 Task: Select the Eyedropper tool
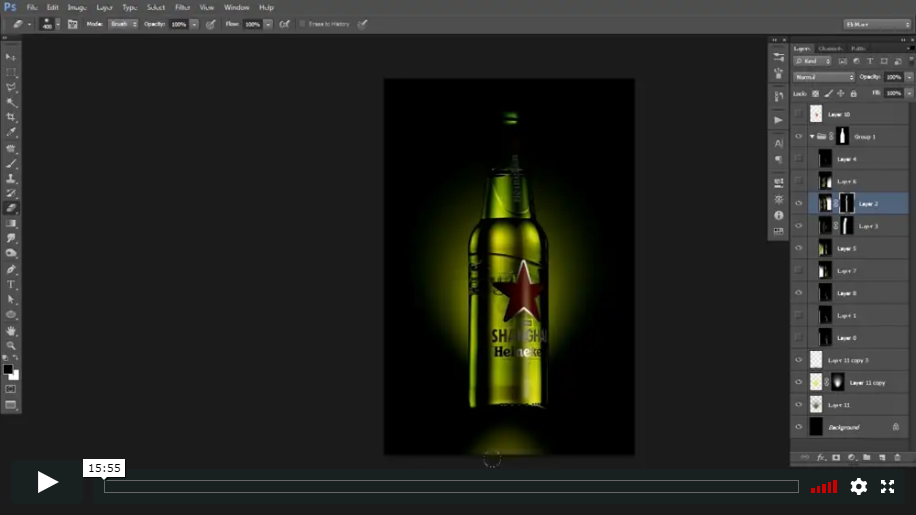(x=11, y=133)
